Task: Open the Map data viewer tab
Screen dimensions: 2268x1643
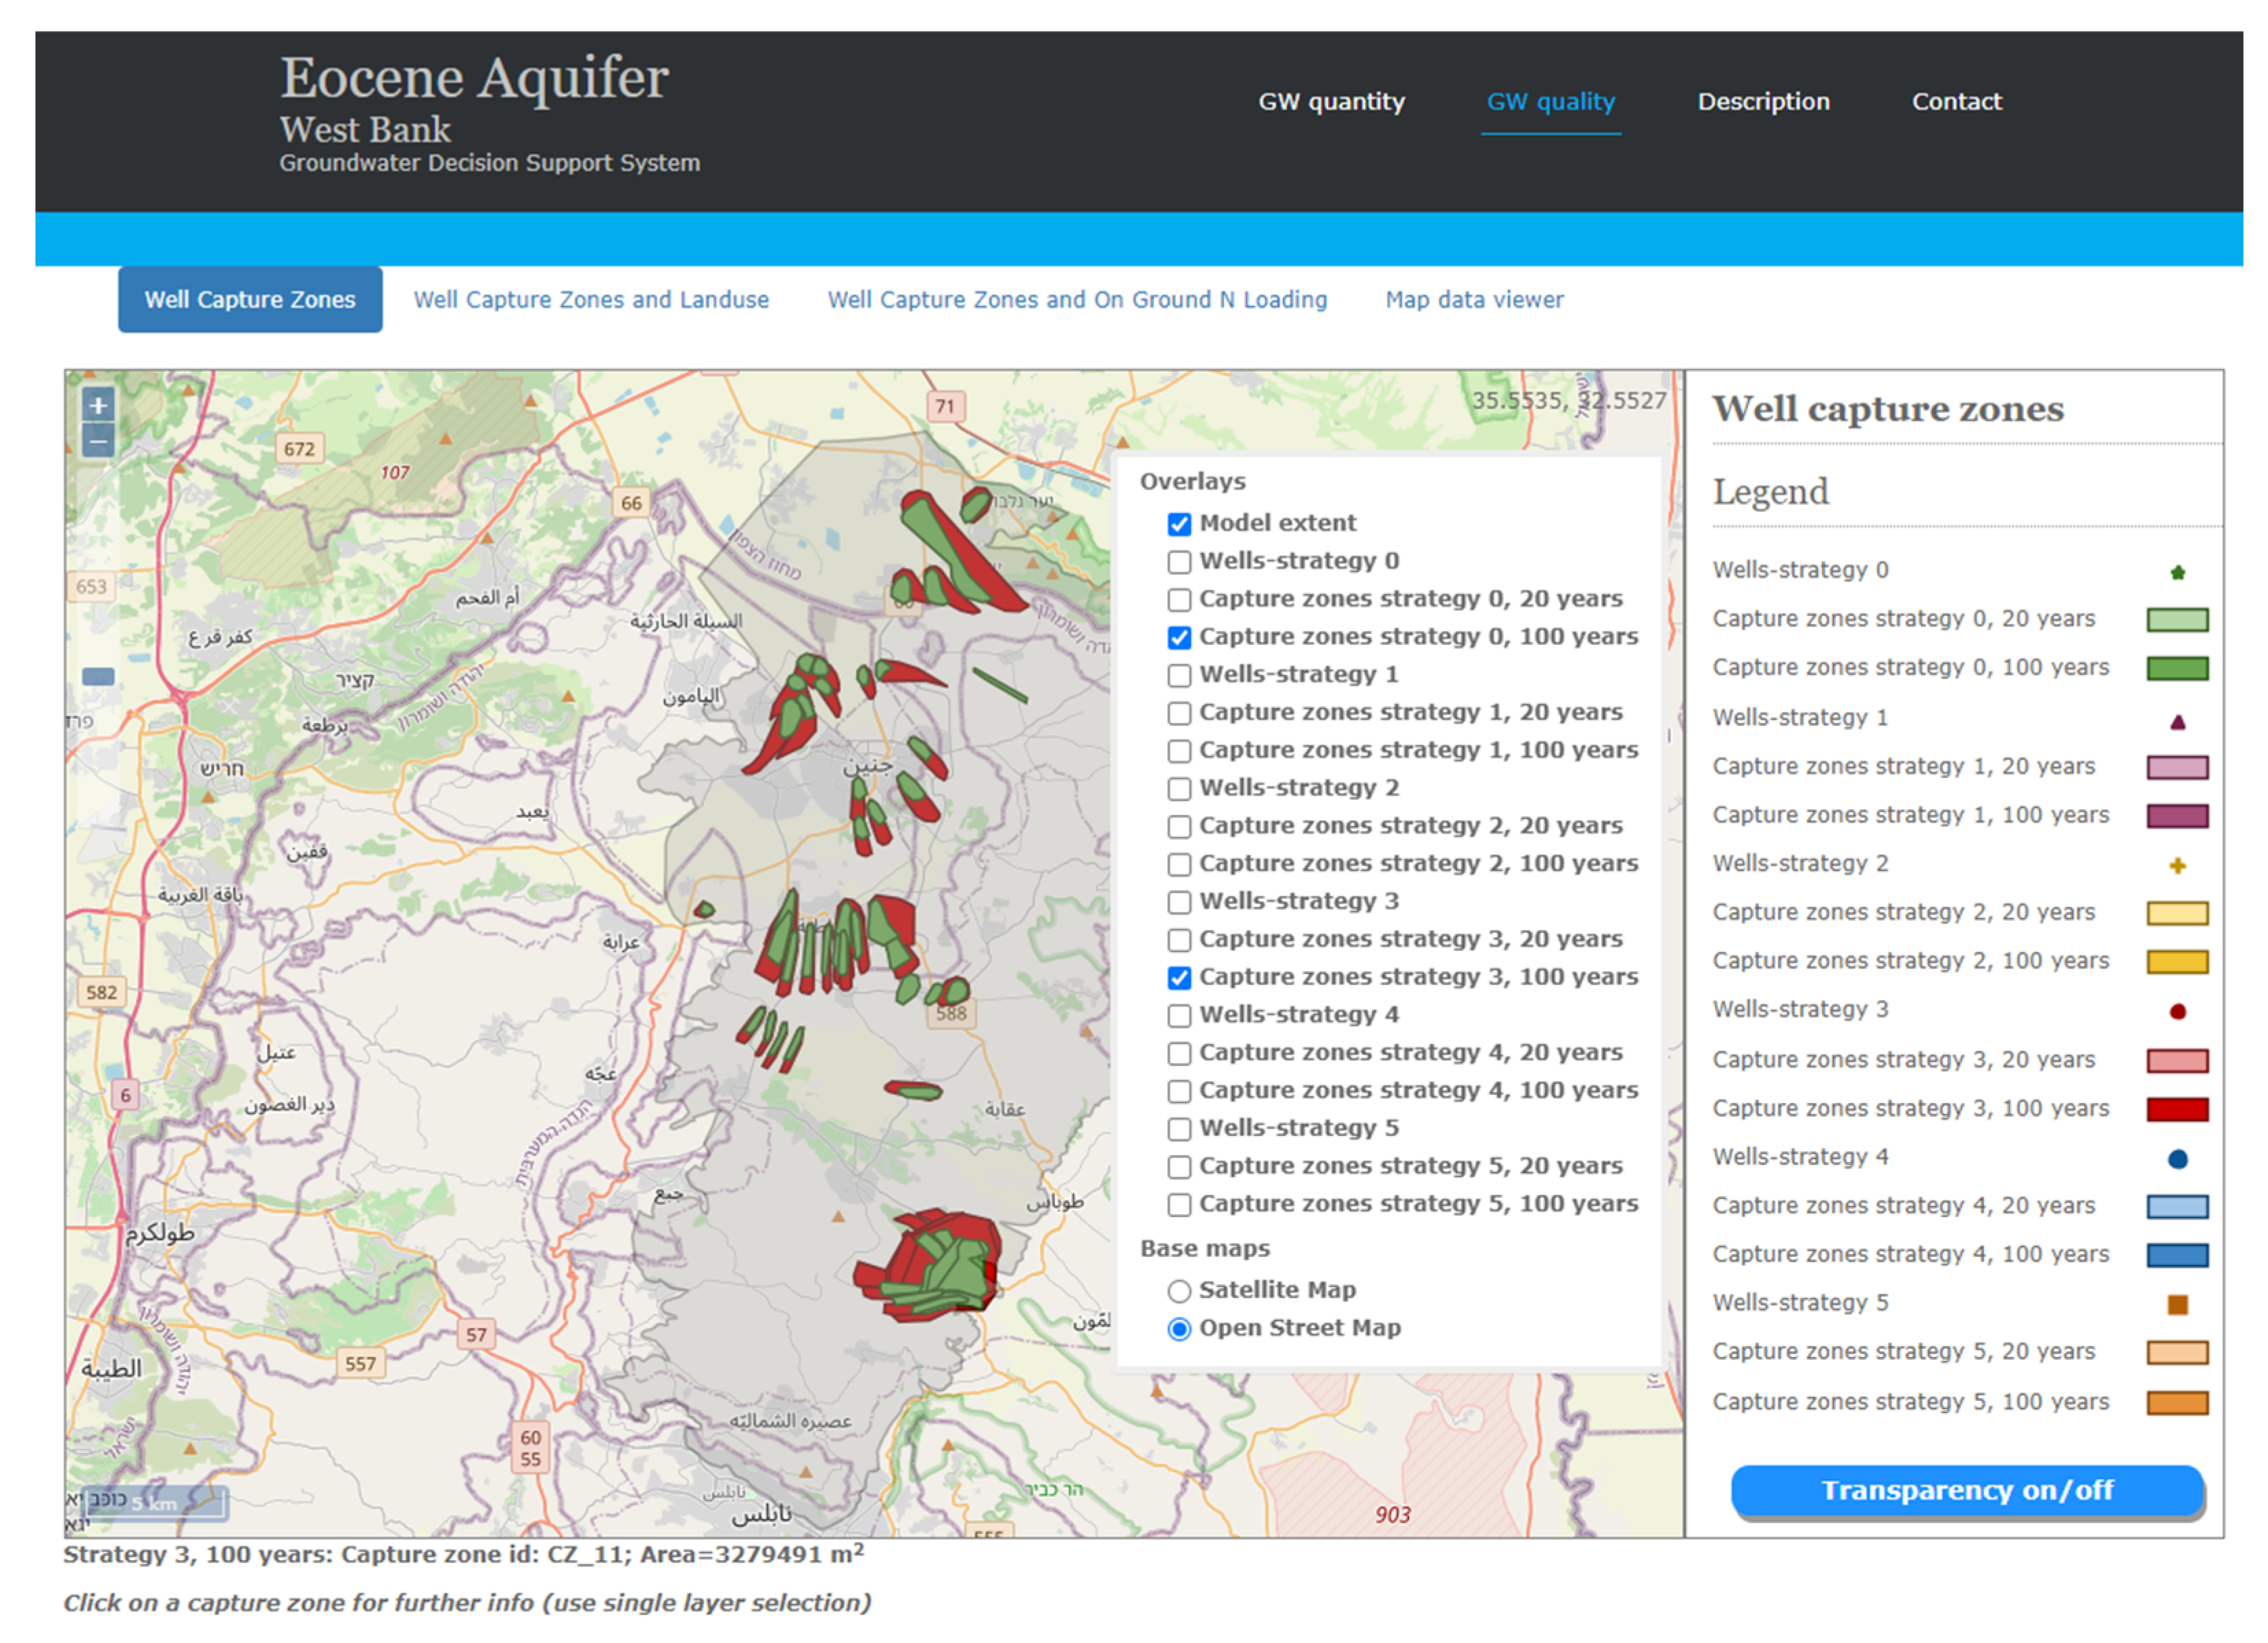Action: (x=1474, y=300)
